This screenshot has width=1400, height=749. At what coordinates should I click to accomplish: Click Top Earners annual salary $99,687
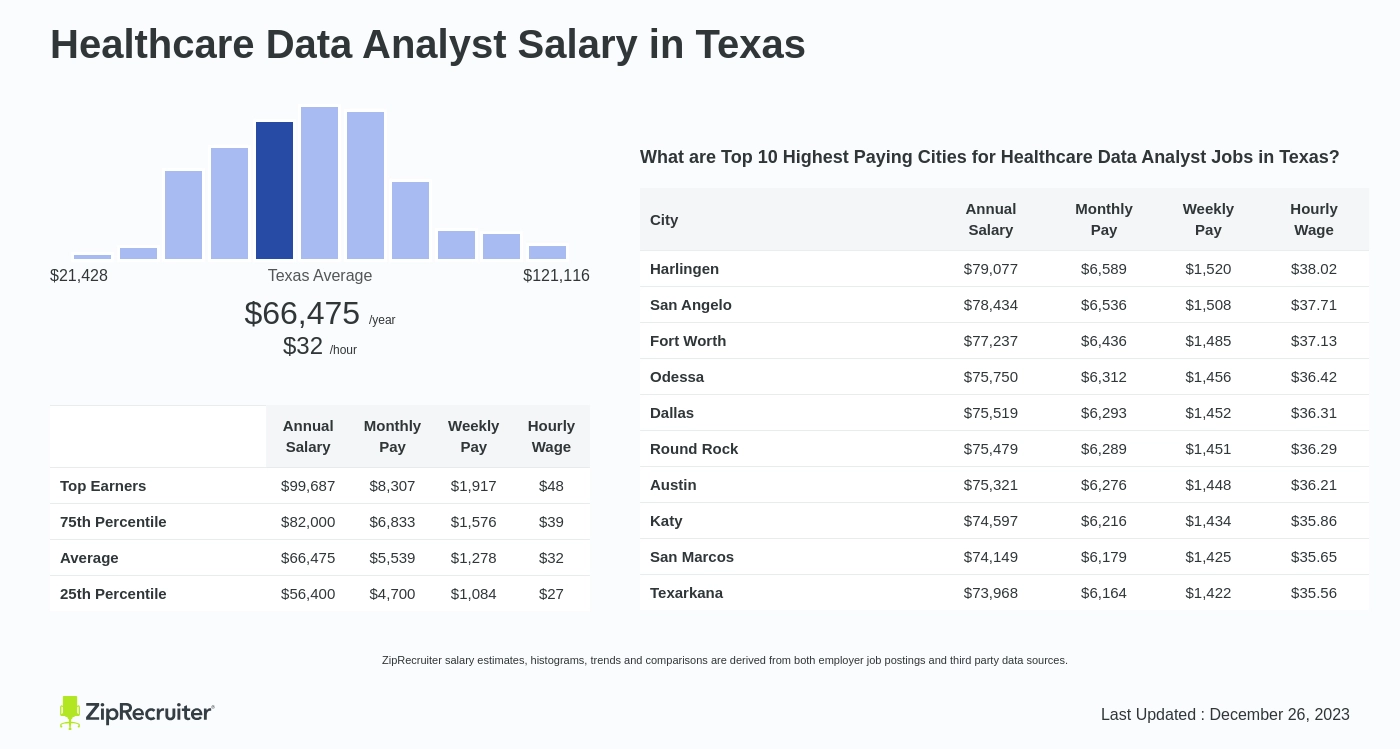point(308,485)
